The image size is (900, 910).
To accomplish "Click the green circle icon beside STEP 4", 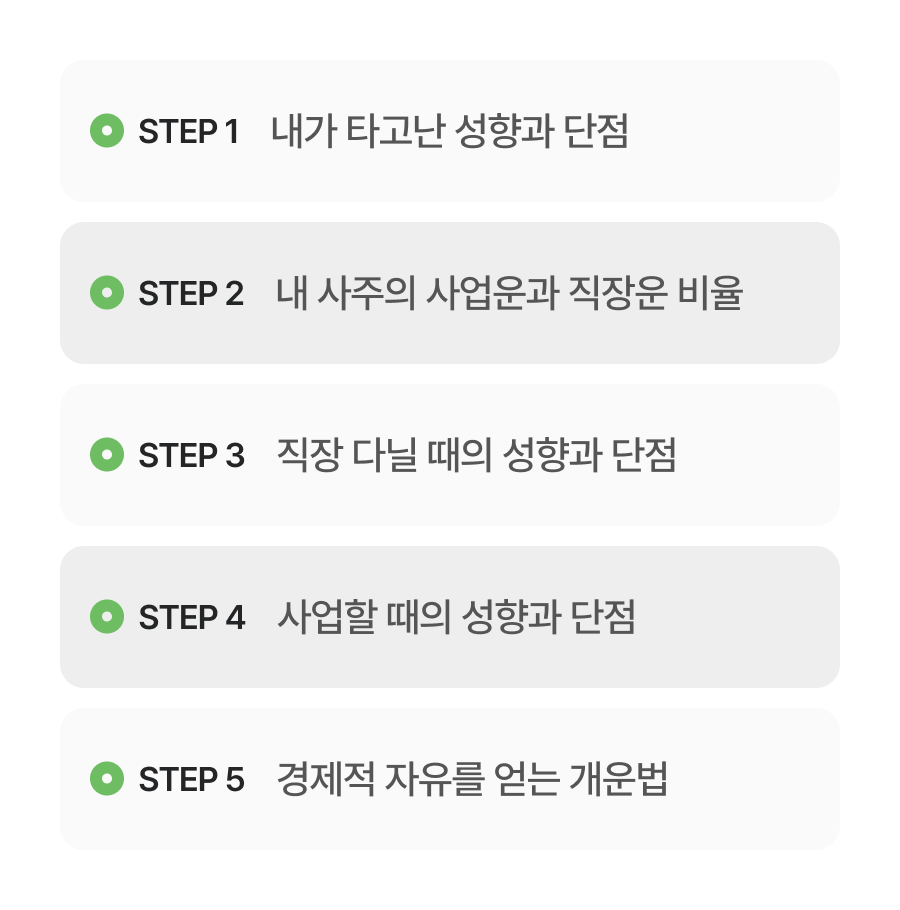I will [107, 616].
